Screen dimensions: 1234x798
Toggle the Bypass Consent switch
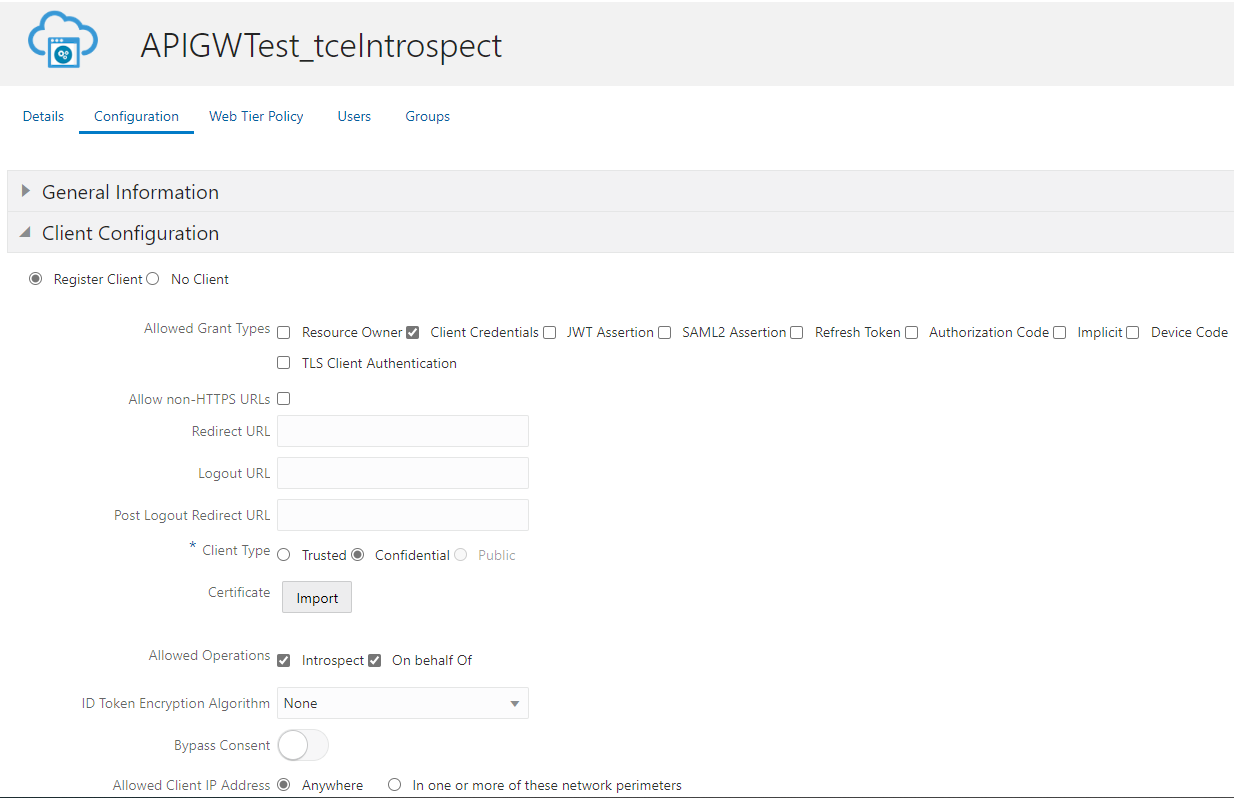pyautogui.click(x=302, y=745)
